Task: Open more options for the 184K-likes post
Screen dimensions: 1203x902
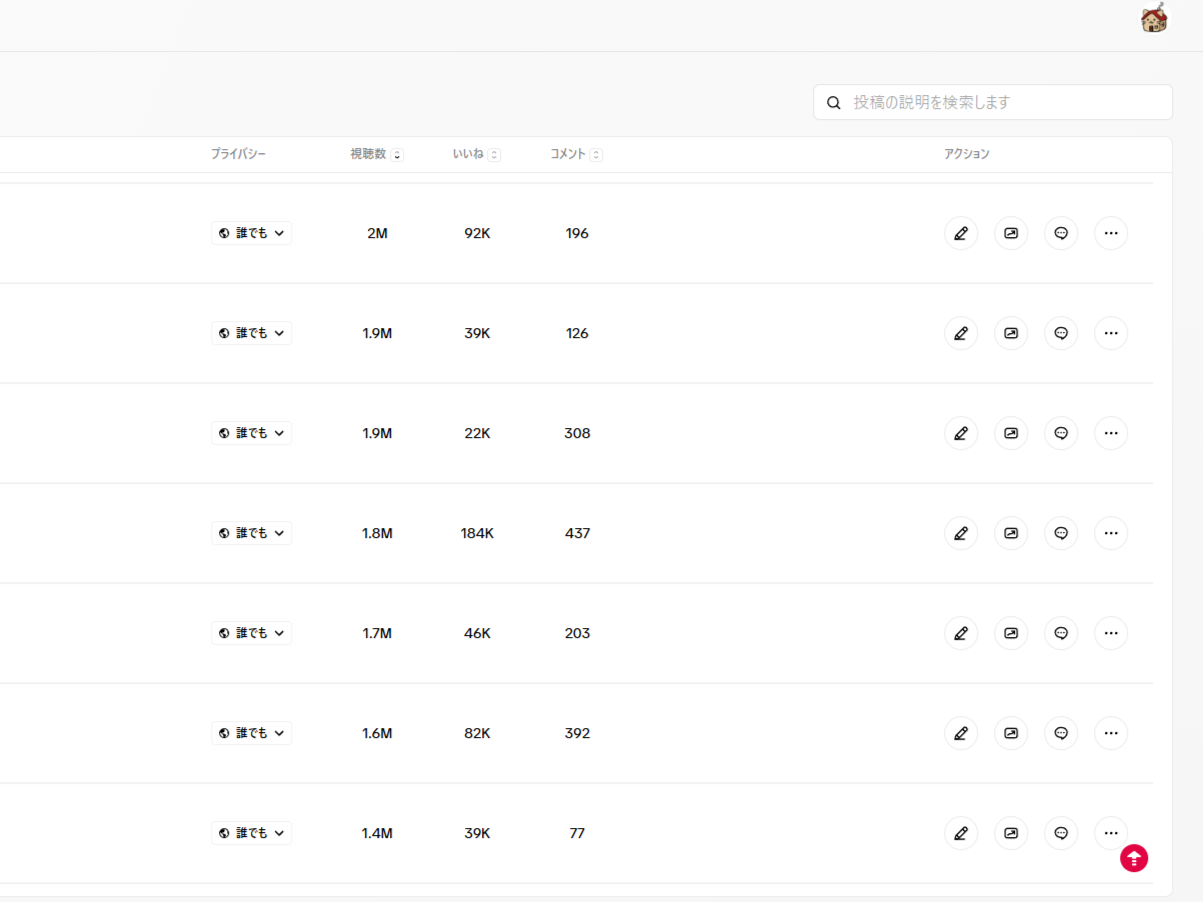Action: point(1111,533)
